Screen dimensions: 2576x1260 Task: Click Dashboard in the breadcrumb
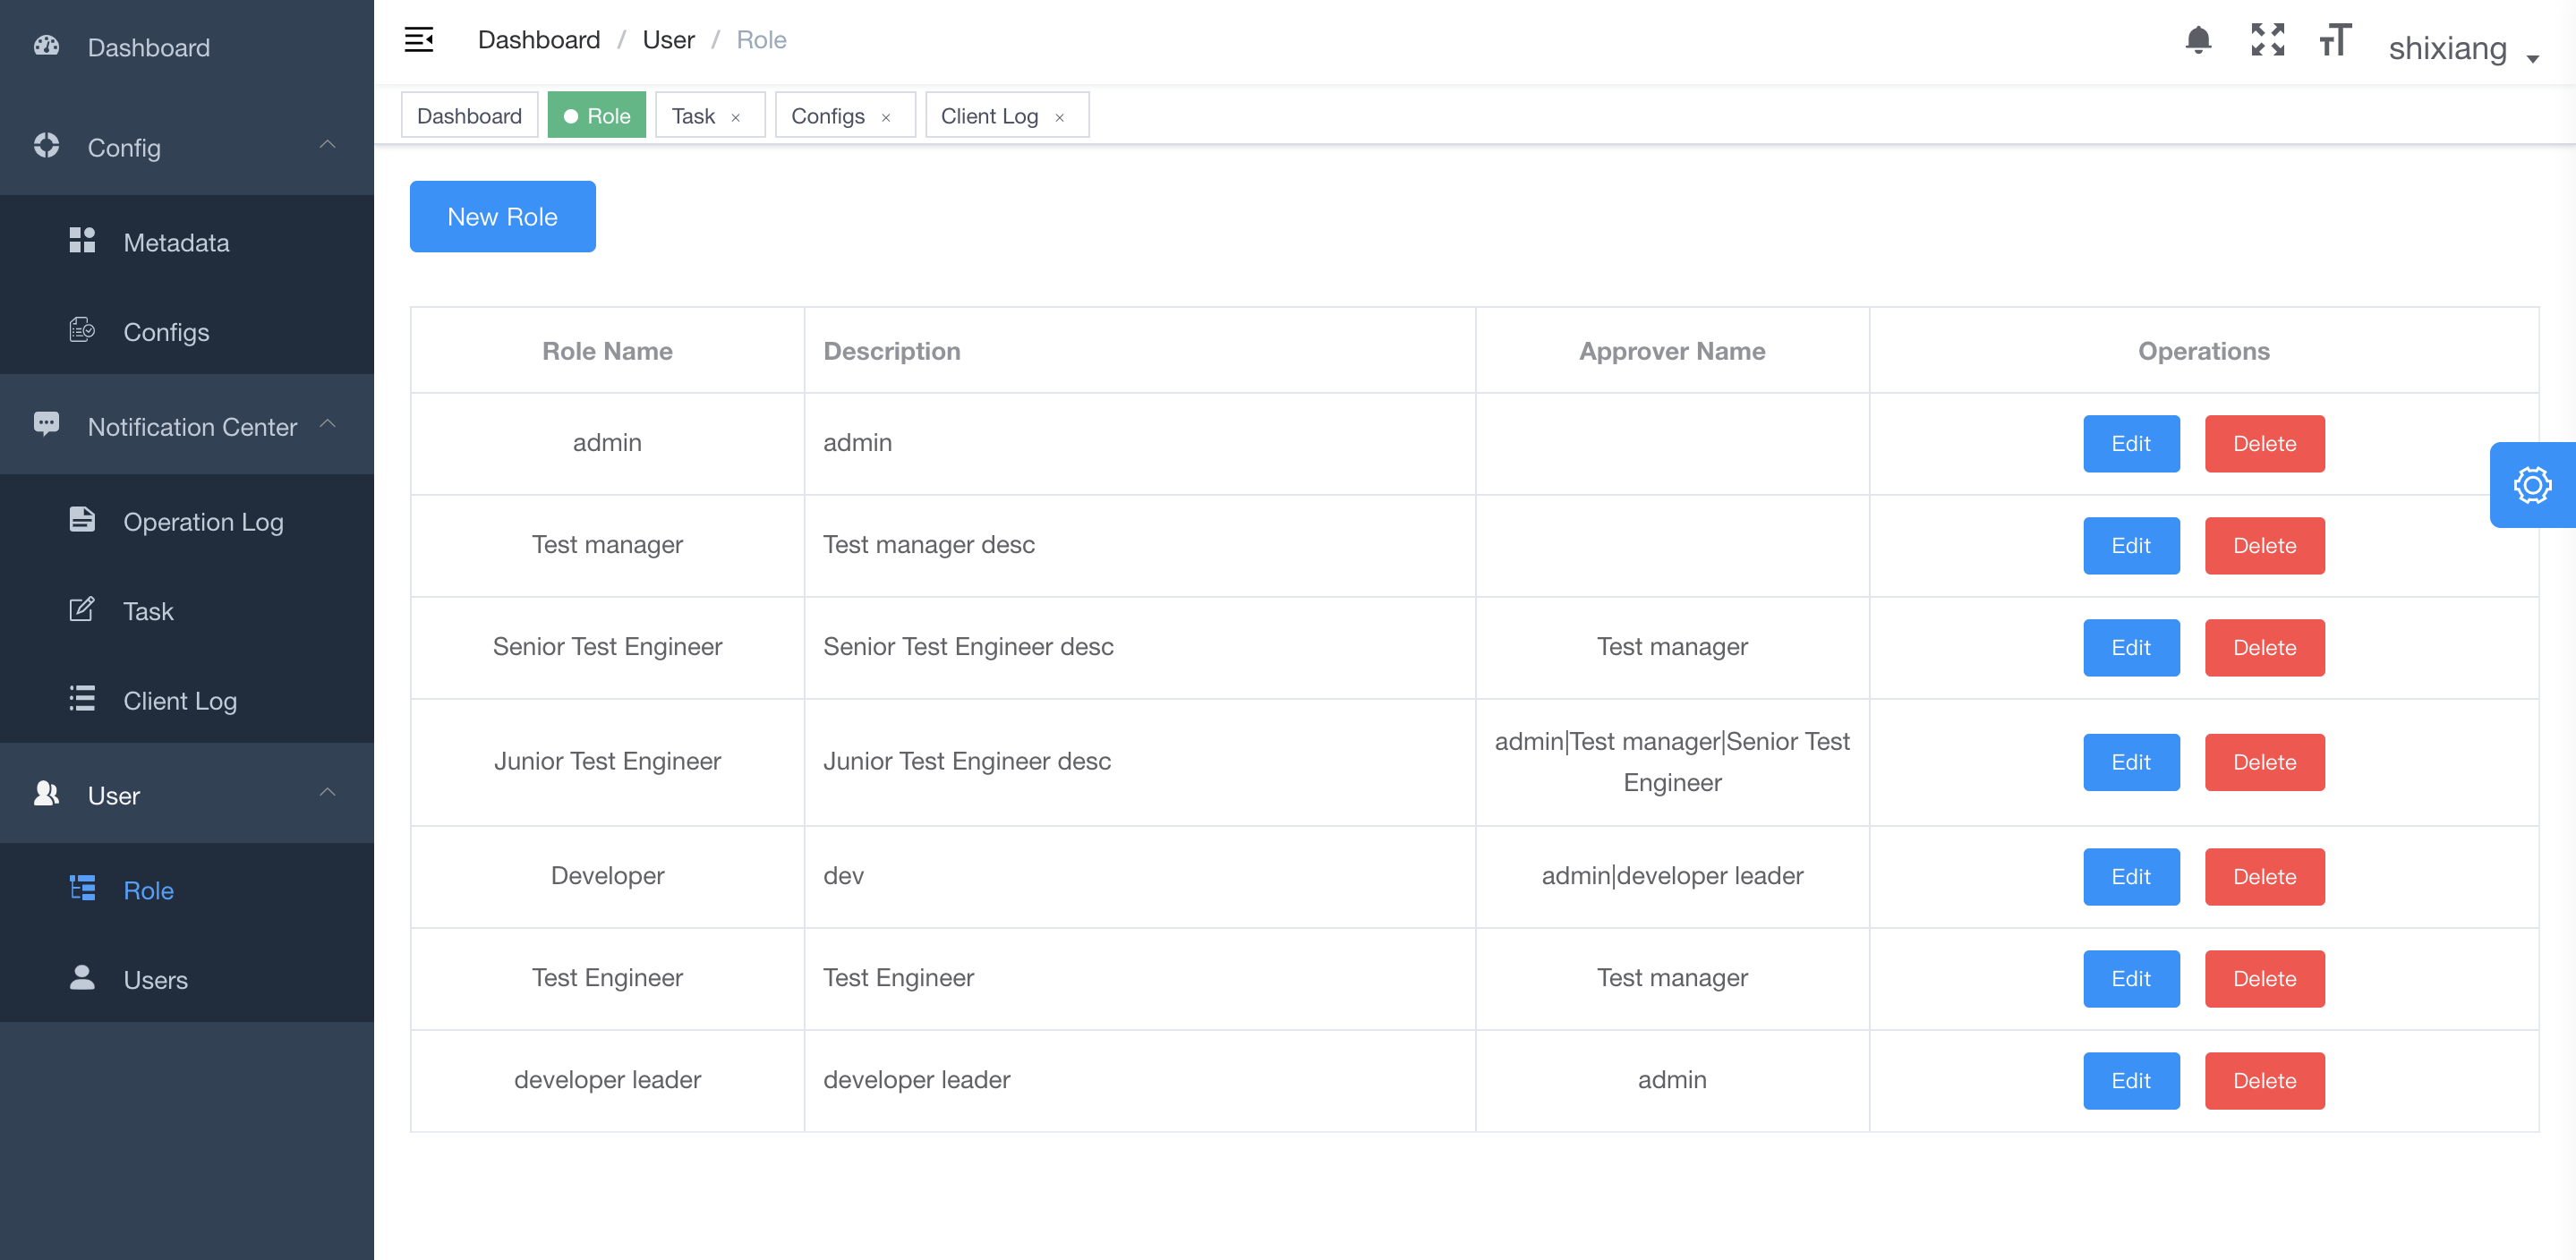tap(539, 40)
